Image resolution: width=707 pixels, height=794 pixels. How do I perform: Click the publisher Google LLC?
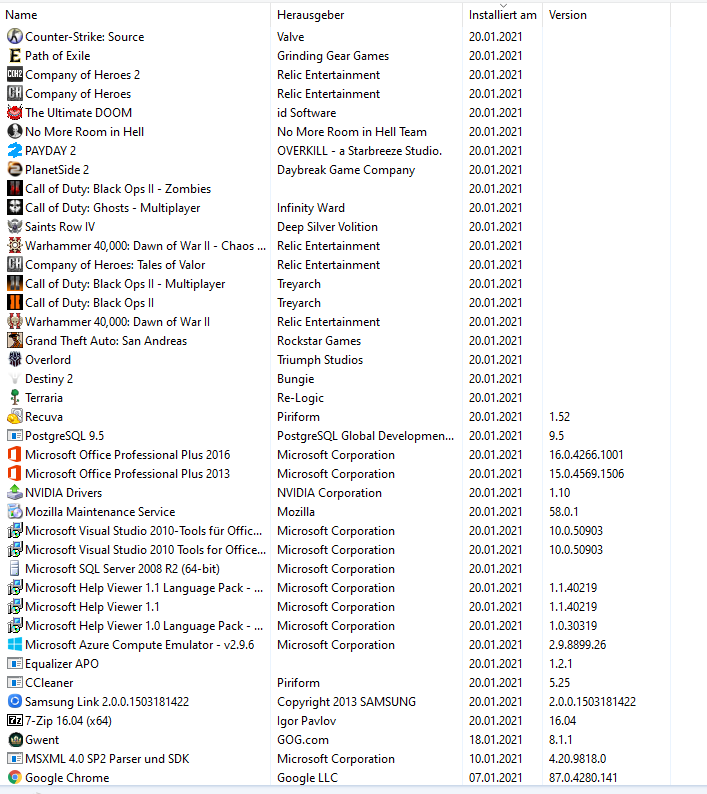pos(307,777)
